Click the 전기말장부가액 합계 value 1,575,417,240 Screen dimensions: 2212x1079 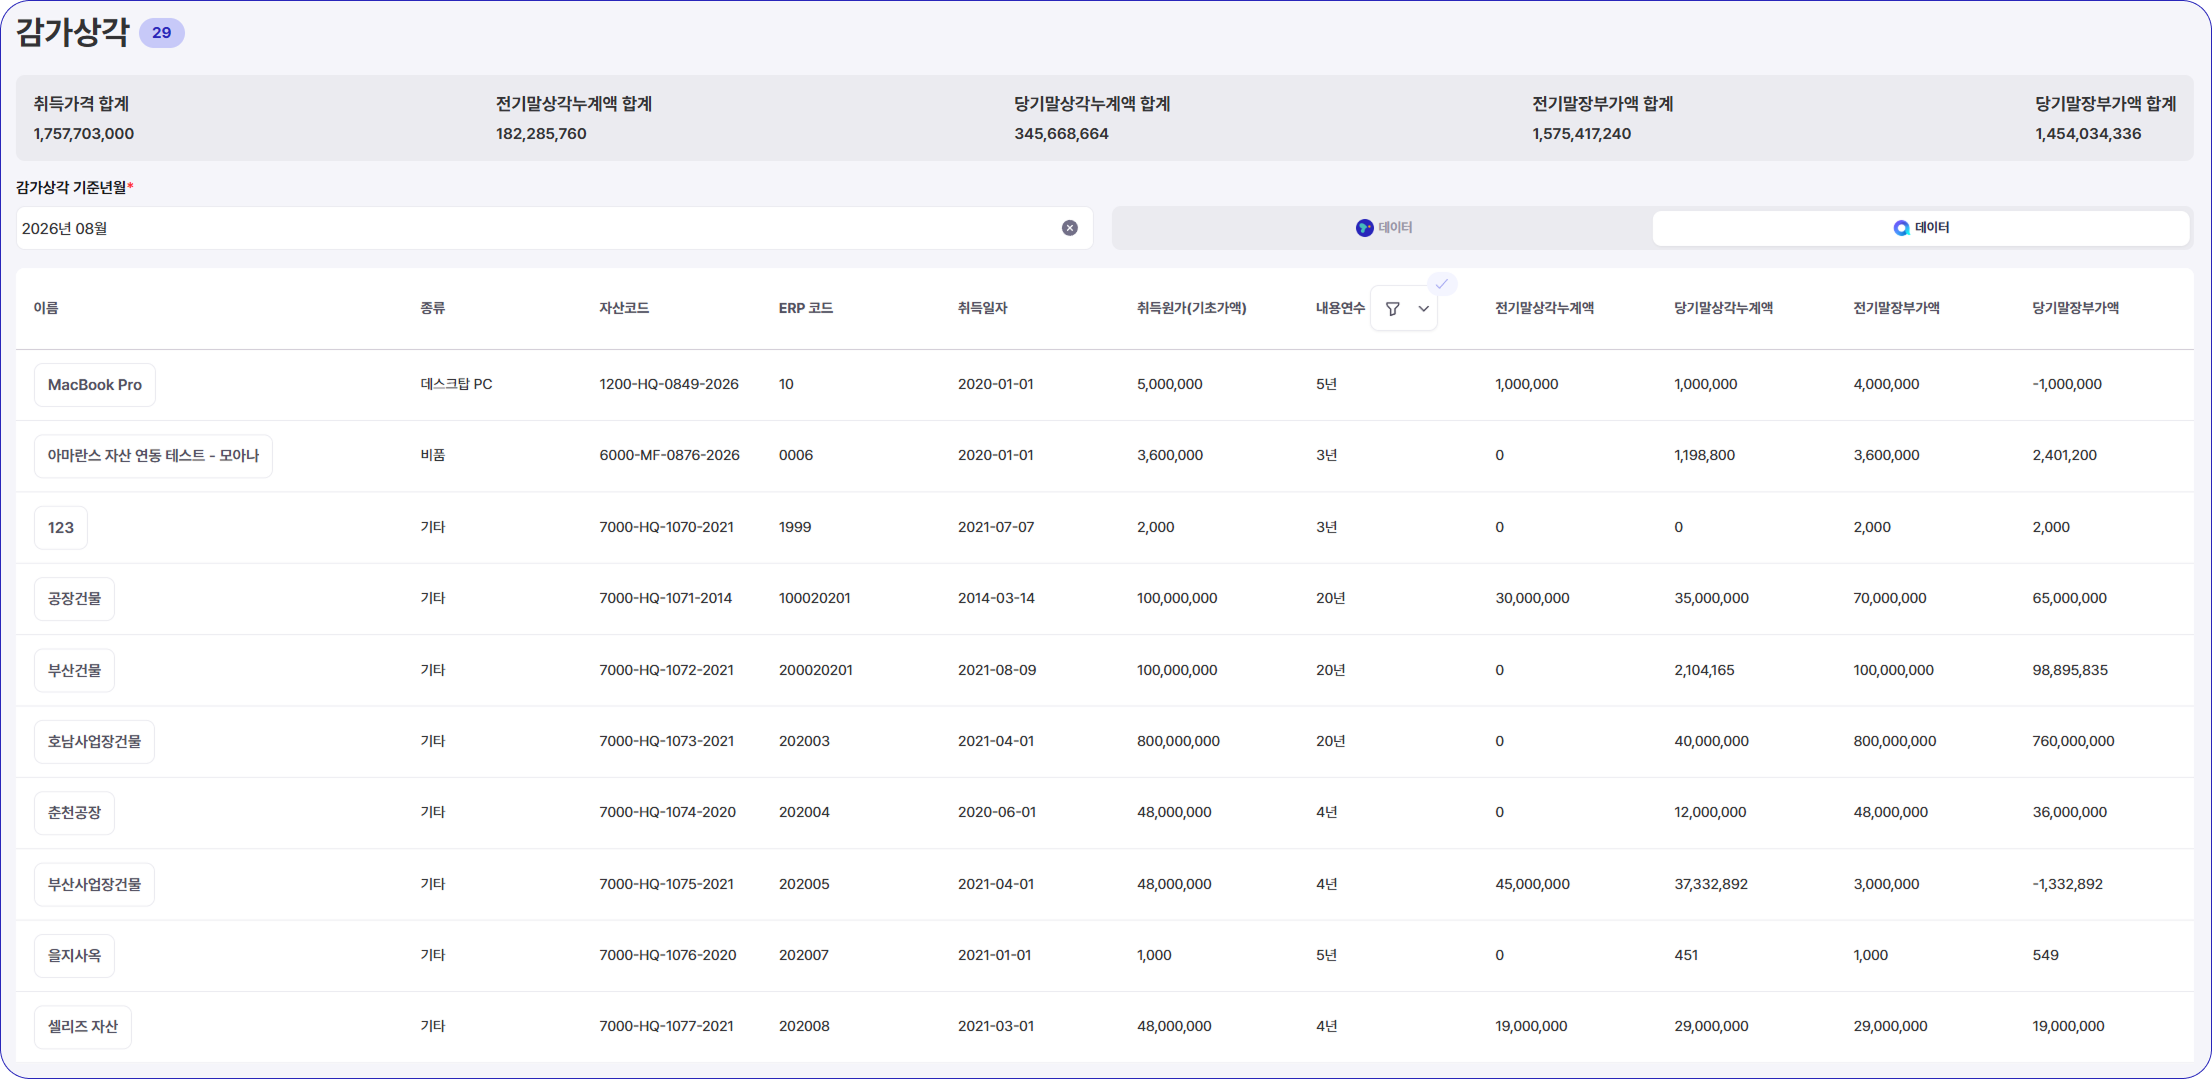1581,134
